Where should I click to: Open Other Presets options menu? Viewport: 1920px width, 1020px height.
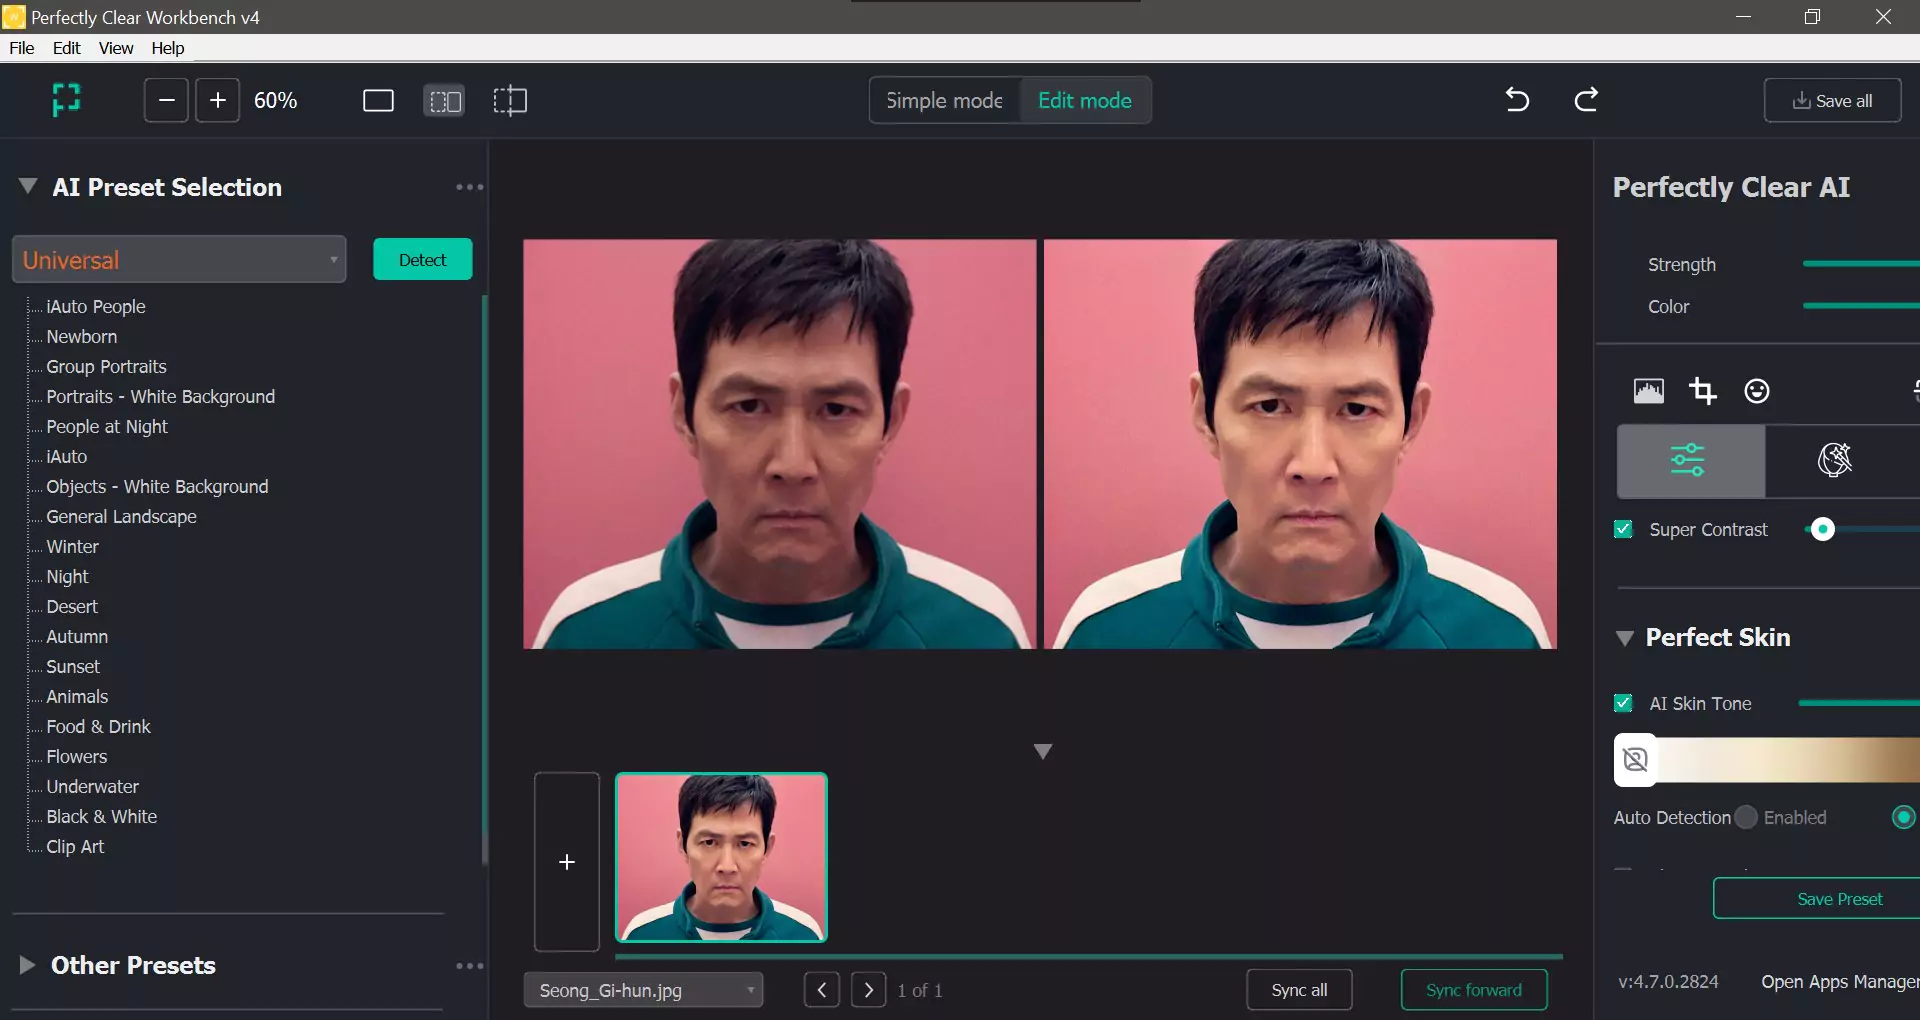469,966
